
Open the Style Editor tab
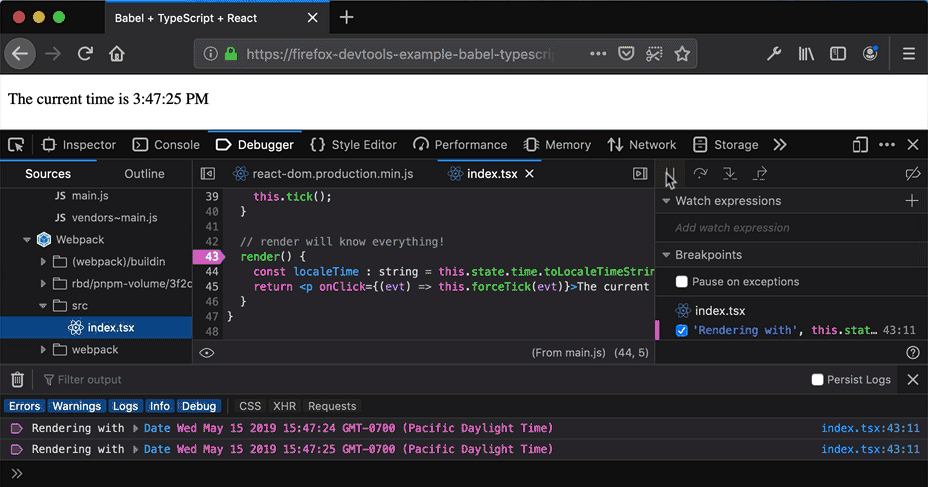click(353, 145)
